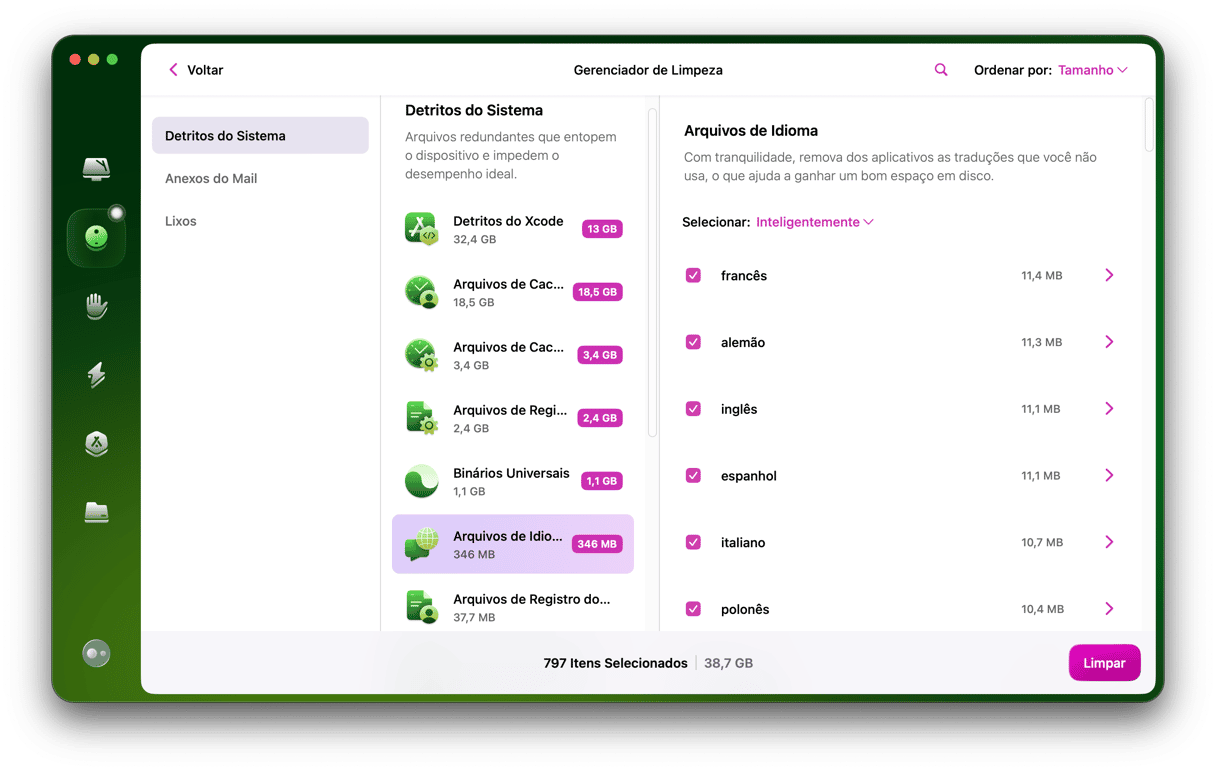The width and height of the screenshot is (1216, 771).
Task: Click the 13 GB badge for Xcode
Action: click(602, 229)
